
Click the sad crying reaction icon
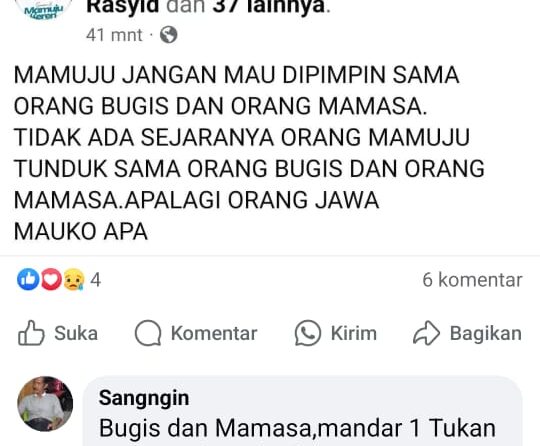pos(74,279)
